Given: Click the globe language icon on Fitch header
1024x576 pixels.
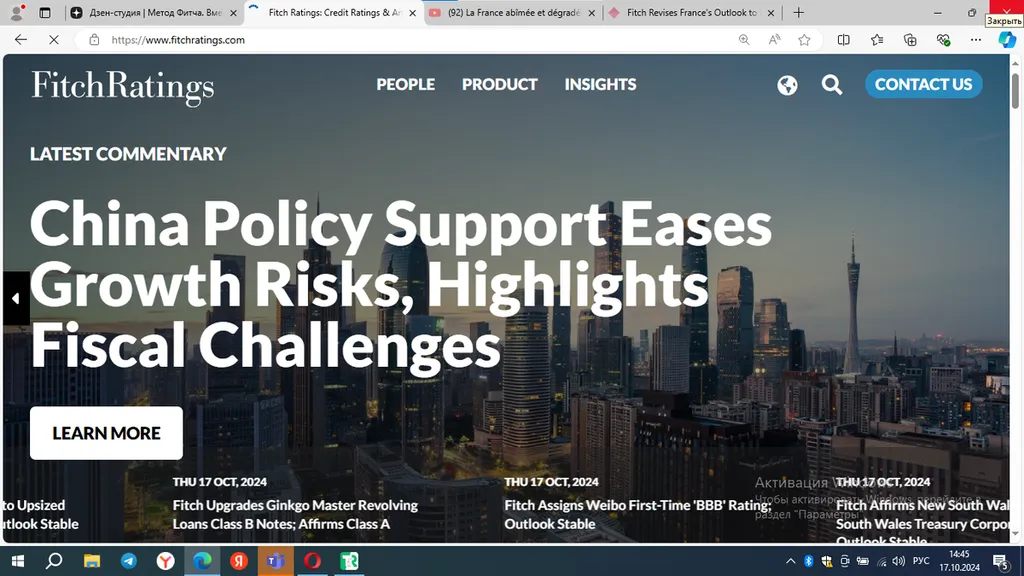Looking at the screenshot, I should click(787, 84).
